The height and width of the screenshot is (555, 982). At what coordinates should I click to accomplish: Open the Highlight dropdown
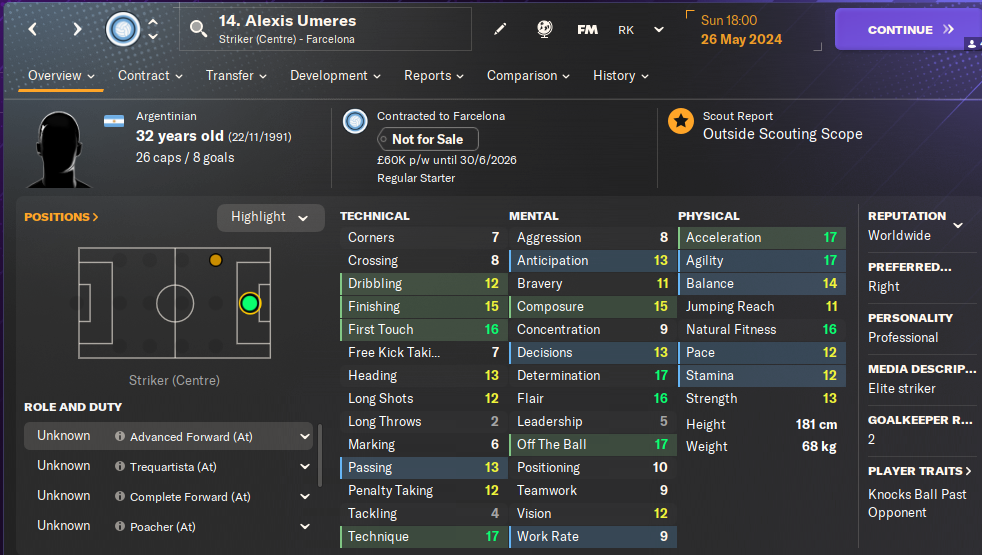pos(270,217)
